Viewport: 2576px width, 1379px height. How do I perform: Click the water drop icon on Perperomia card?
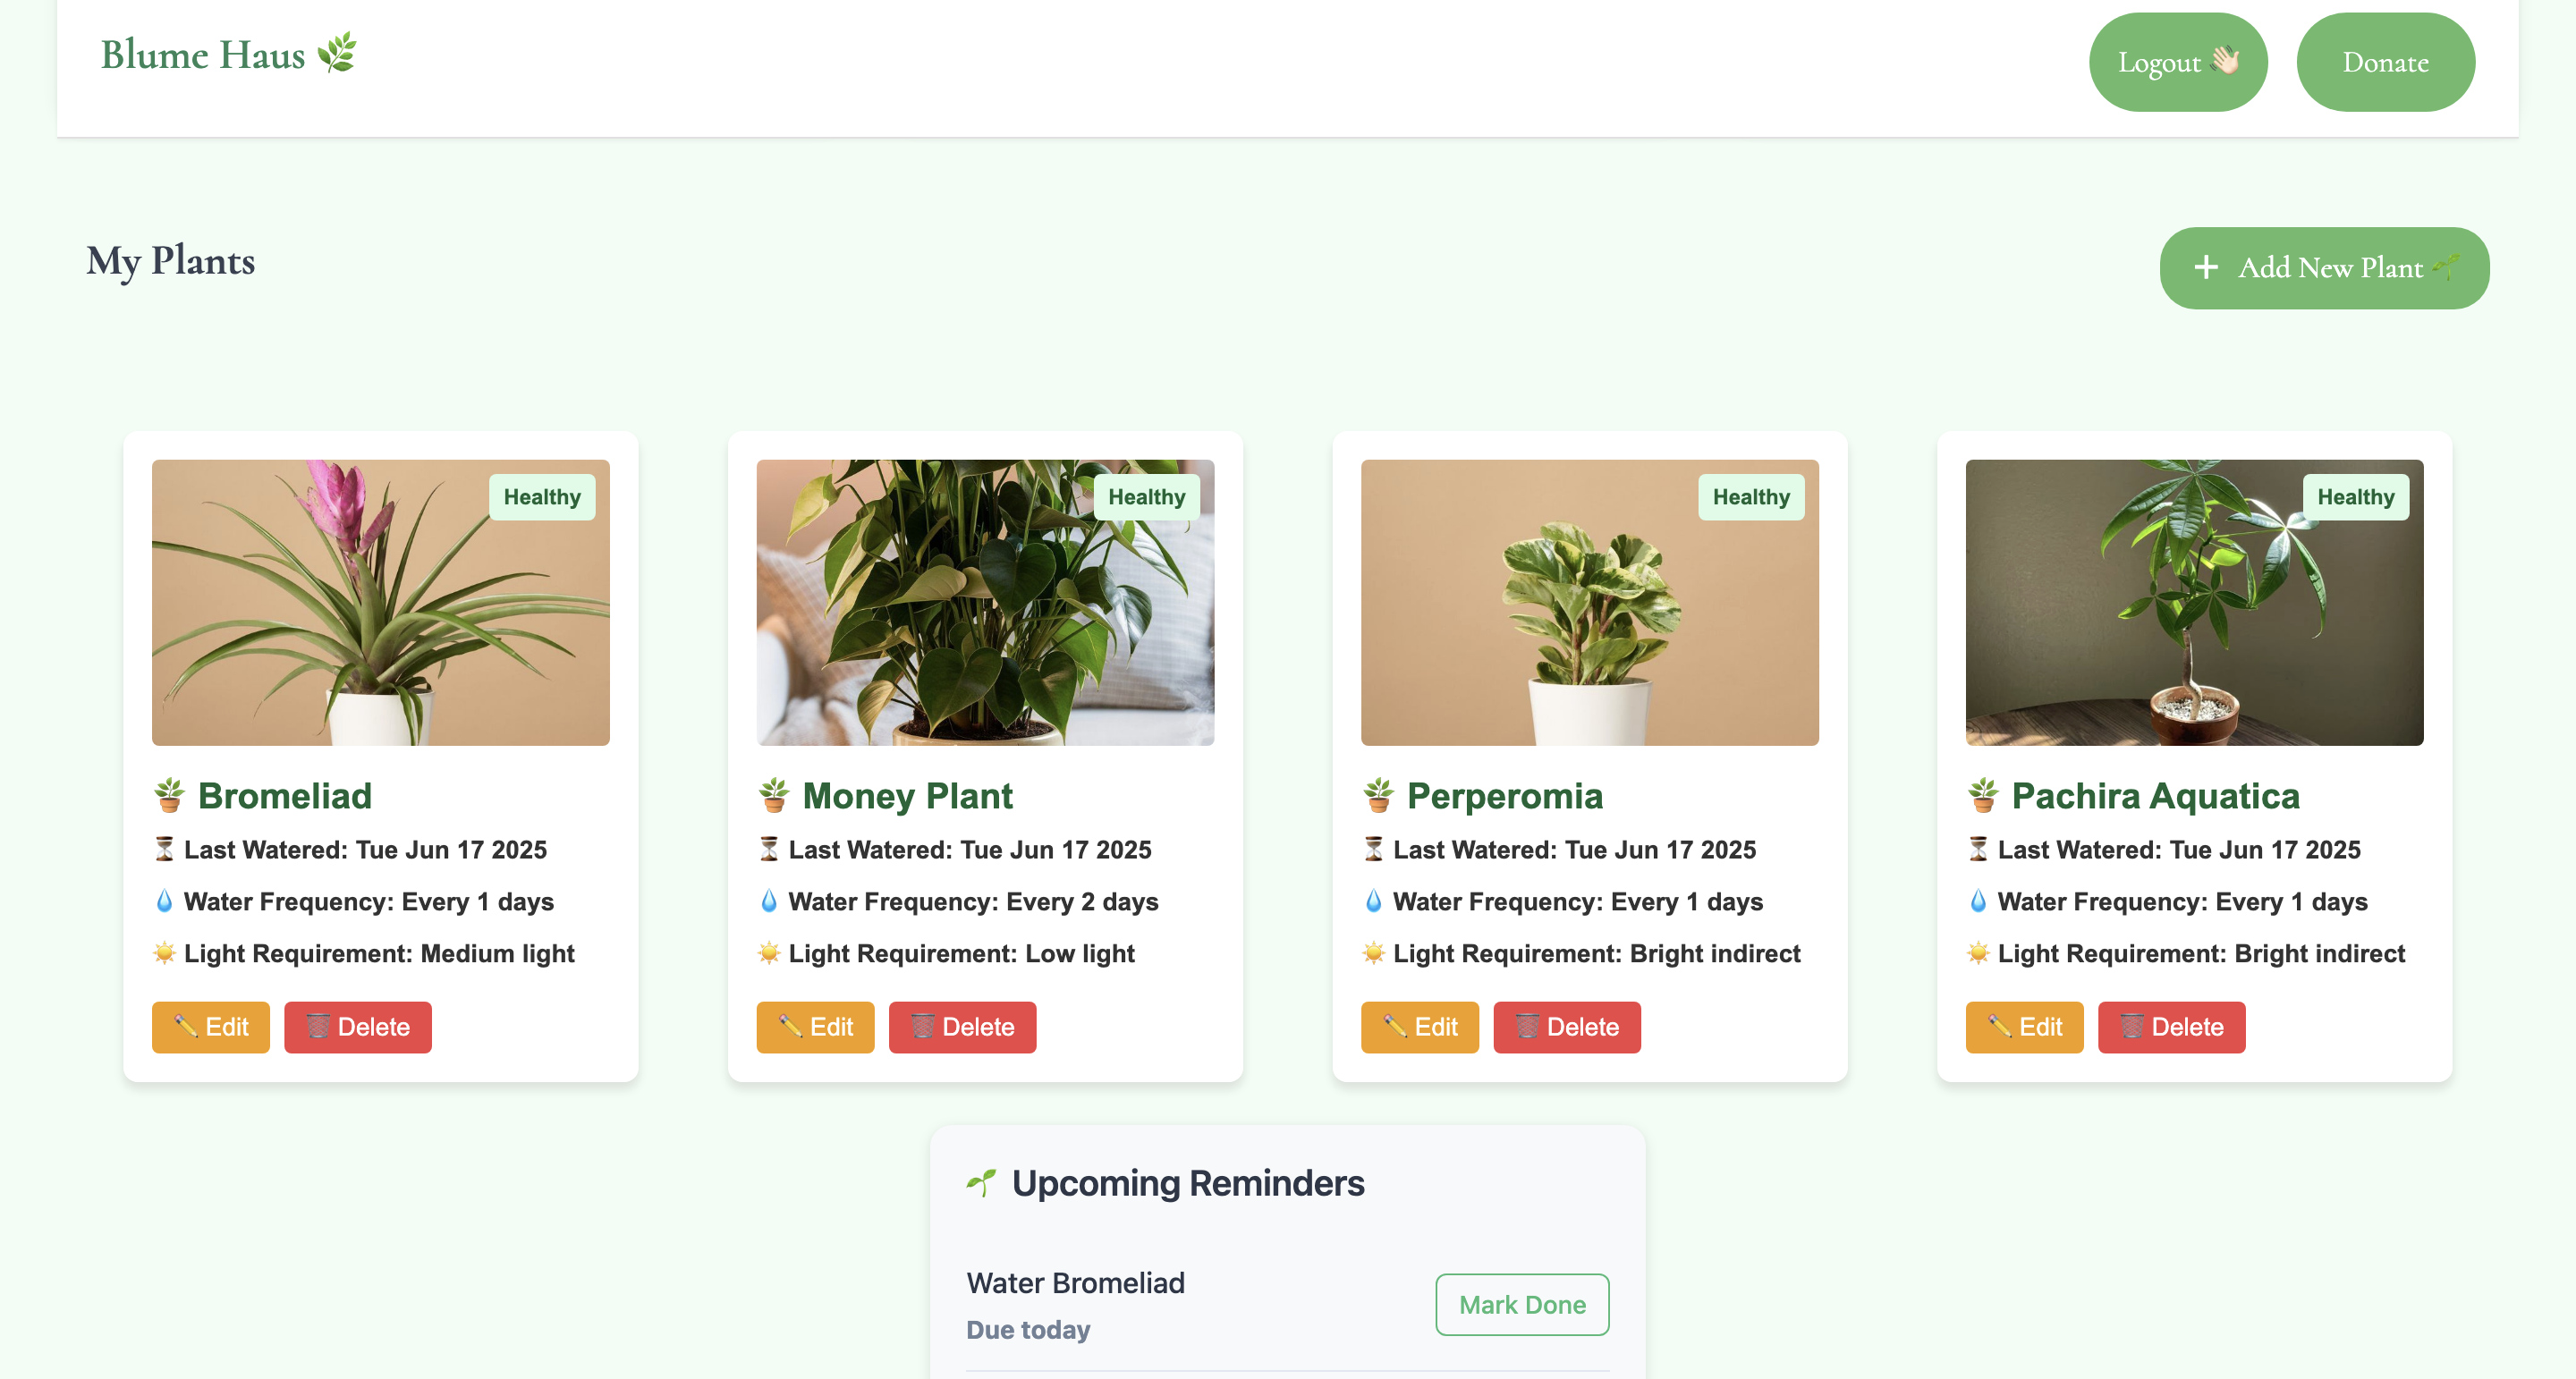(x=1373, y=901)
